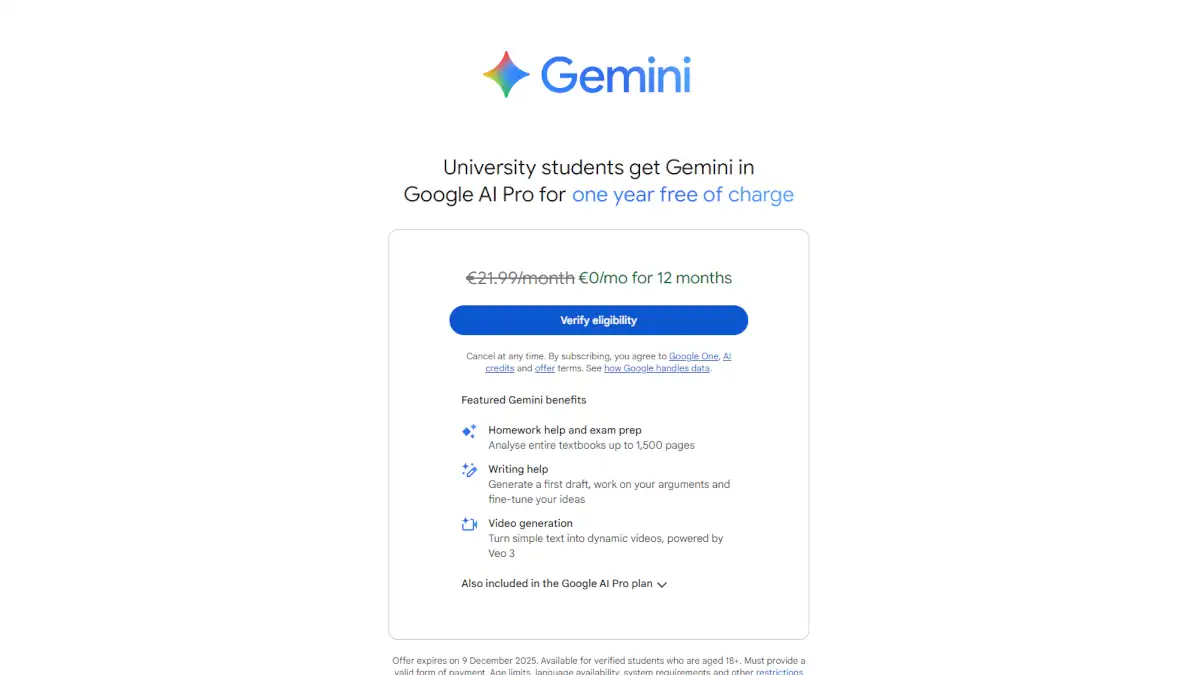Screen dimensions: 1200x675
Task: Click the Gemini wordmark beside the logo
Action: 616,74
